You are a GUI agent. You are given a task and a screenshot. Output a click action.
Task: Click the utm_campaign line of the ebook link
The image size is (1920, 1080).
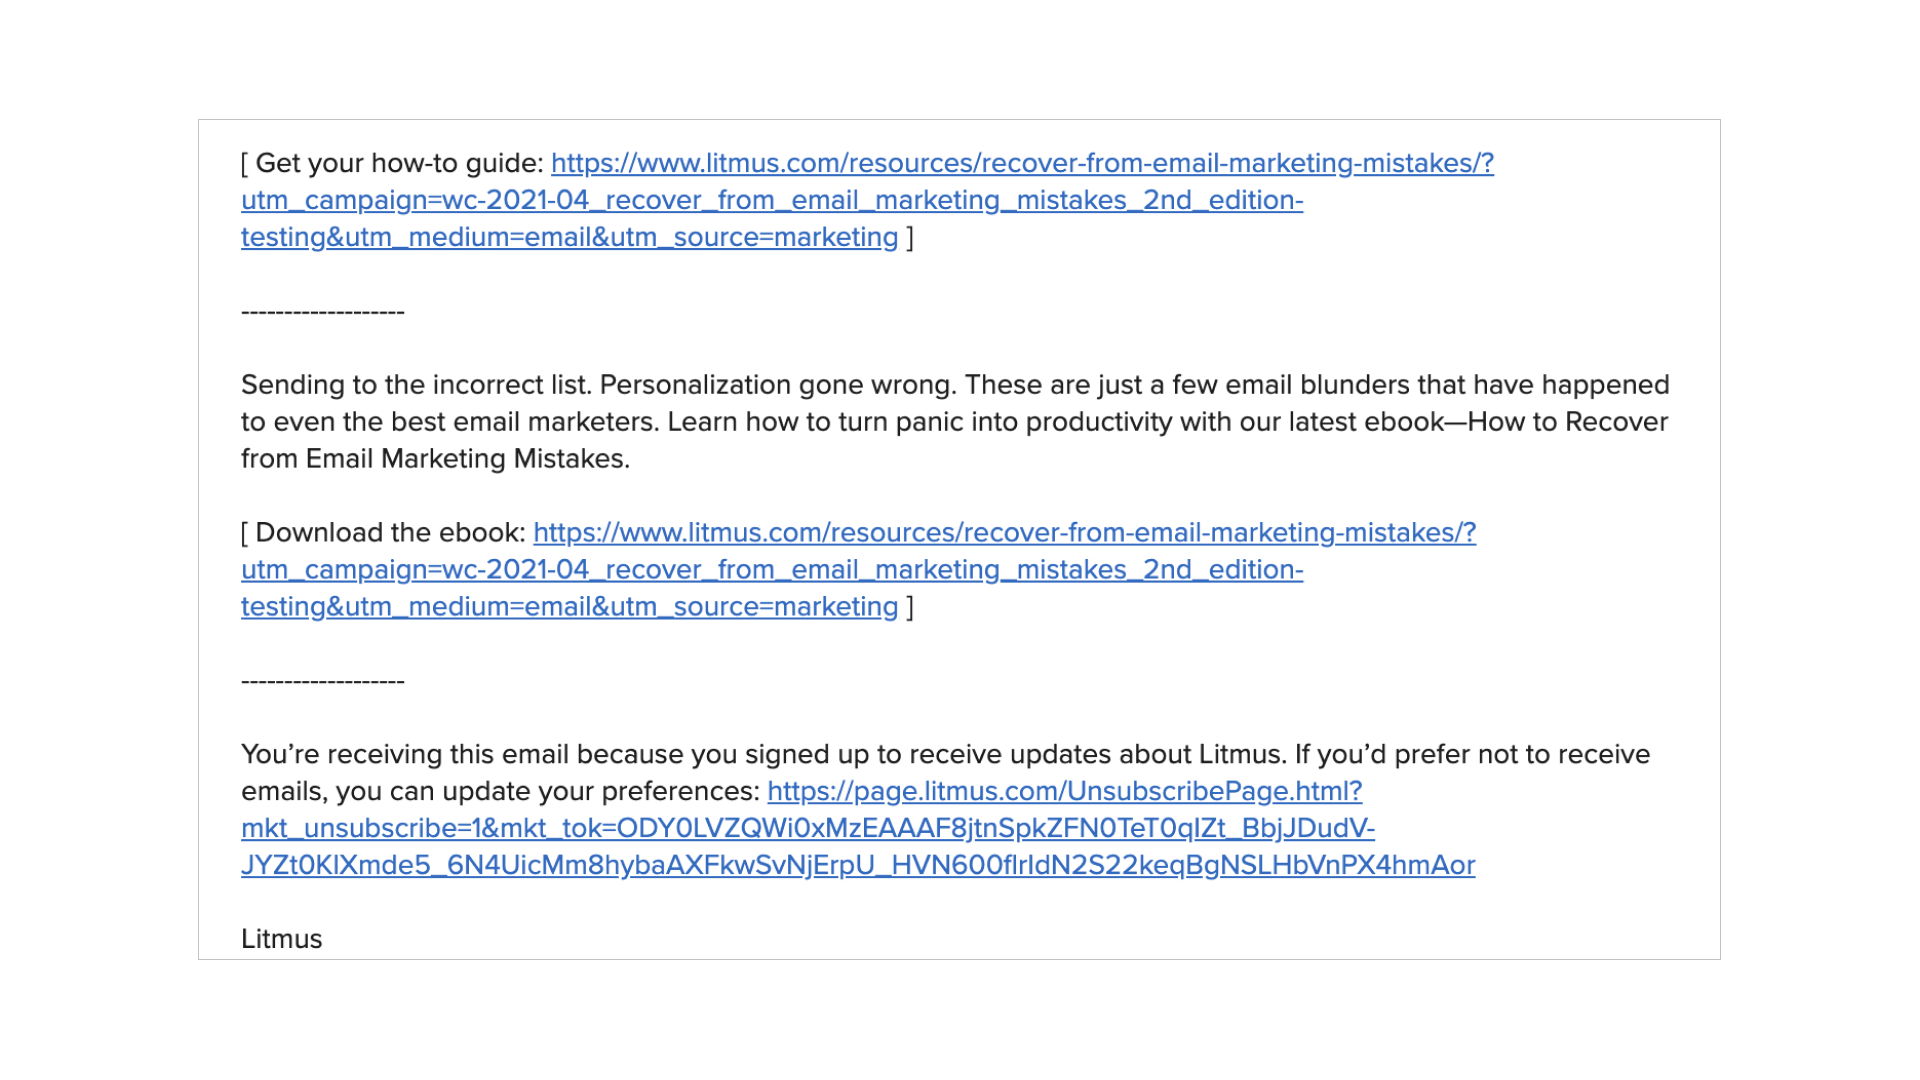point(771,570)
